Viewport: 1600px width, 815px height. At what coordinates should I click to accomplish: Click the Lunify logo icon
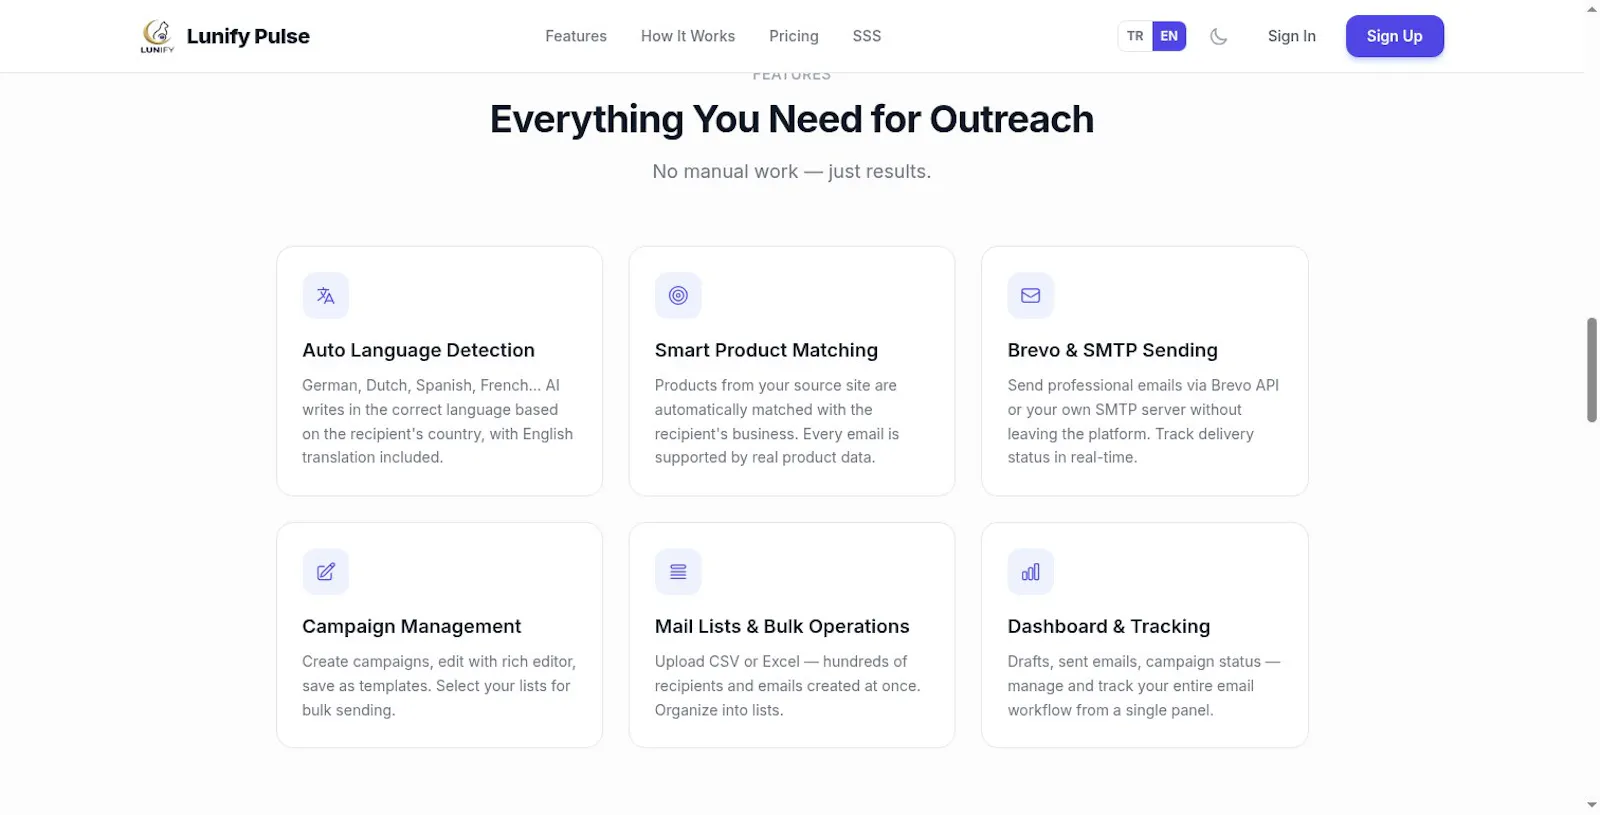click(x=157, y=36)
